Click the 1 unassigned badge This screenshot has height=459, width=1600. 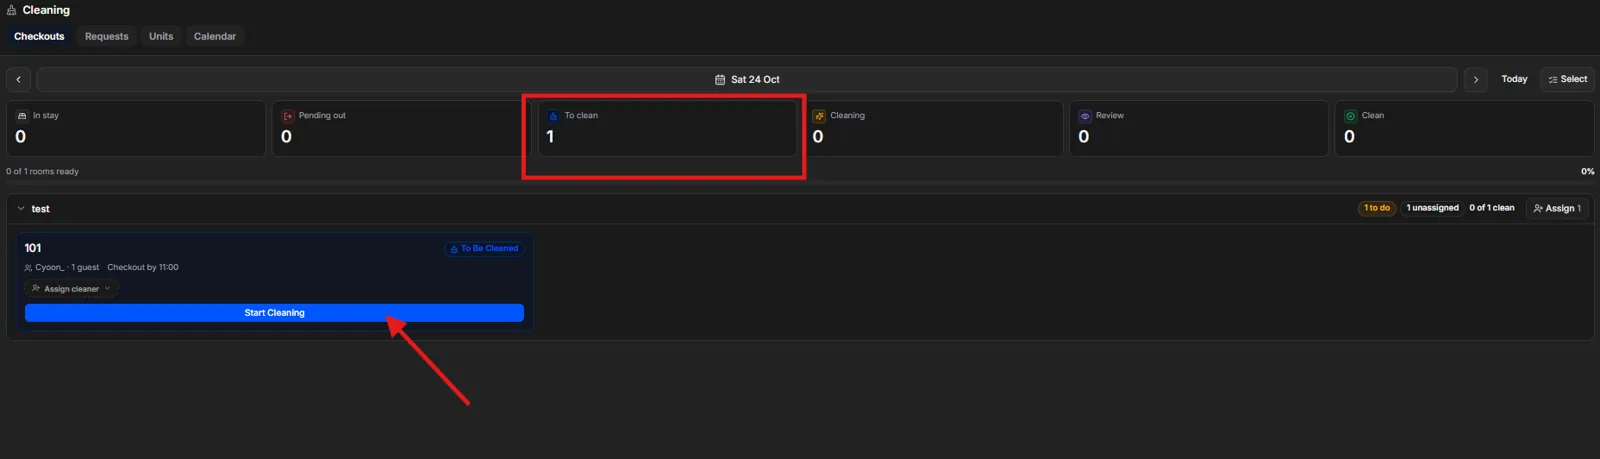(1432, 208)
